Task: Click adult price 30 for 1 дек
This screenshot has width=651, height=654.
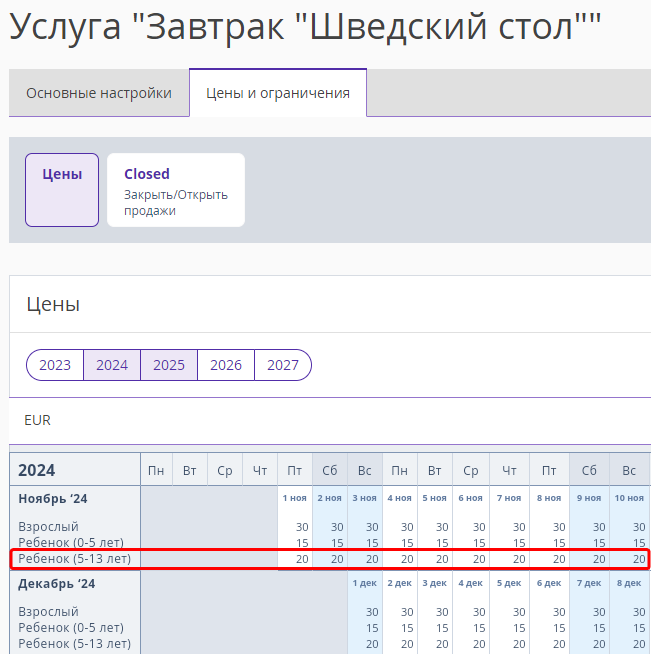Action: pyautogui.click(x=372, y=612)
